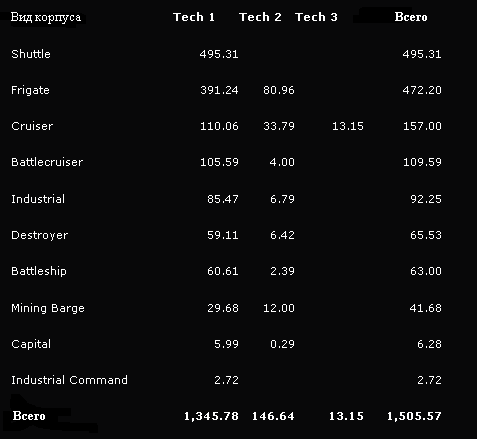Image resolution: width=477 pixels, height=439 pixels.
Task: Select the Tech 3 column header
Action: (316, 17)
